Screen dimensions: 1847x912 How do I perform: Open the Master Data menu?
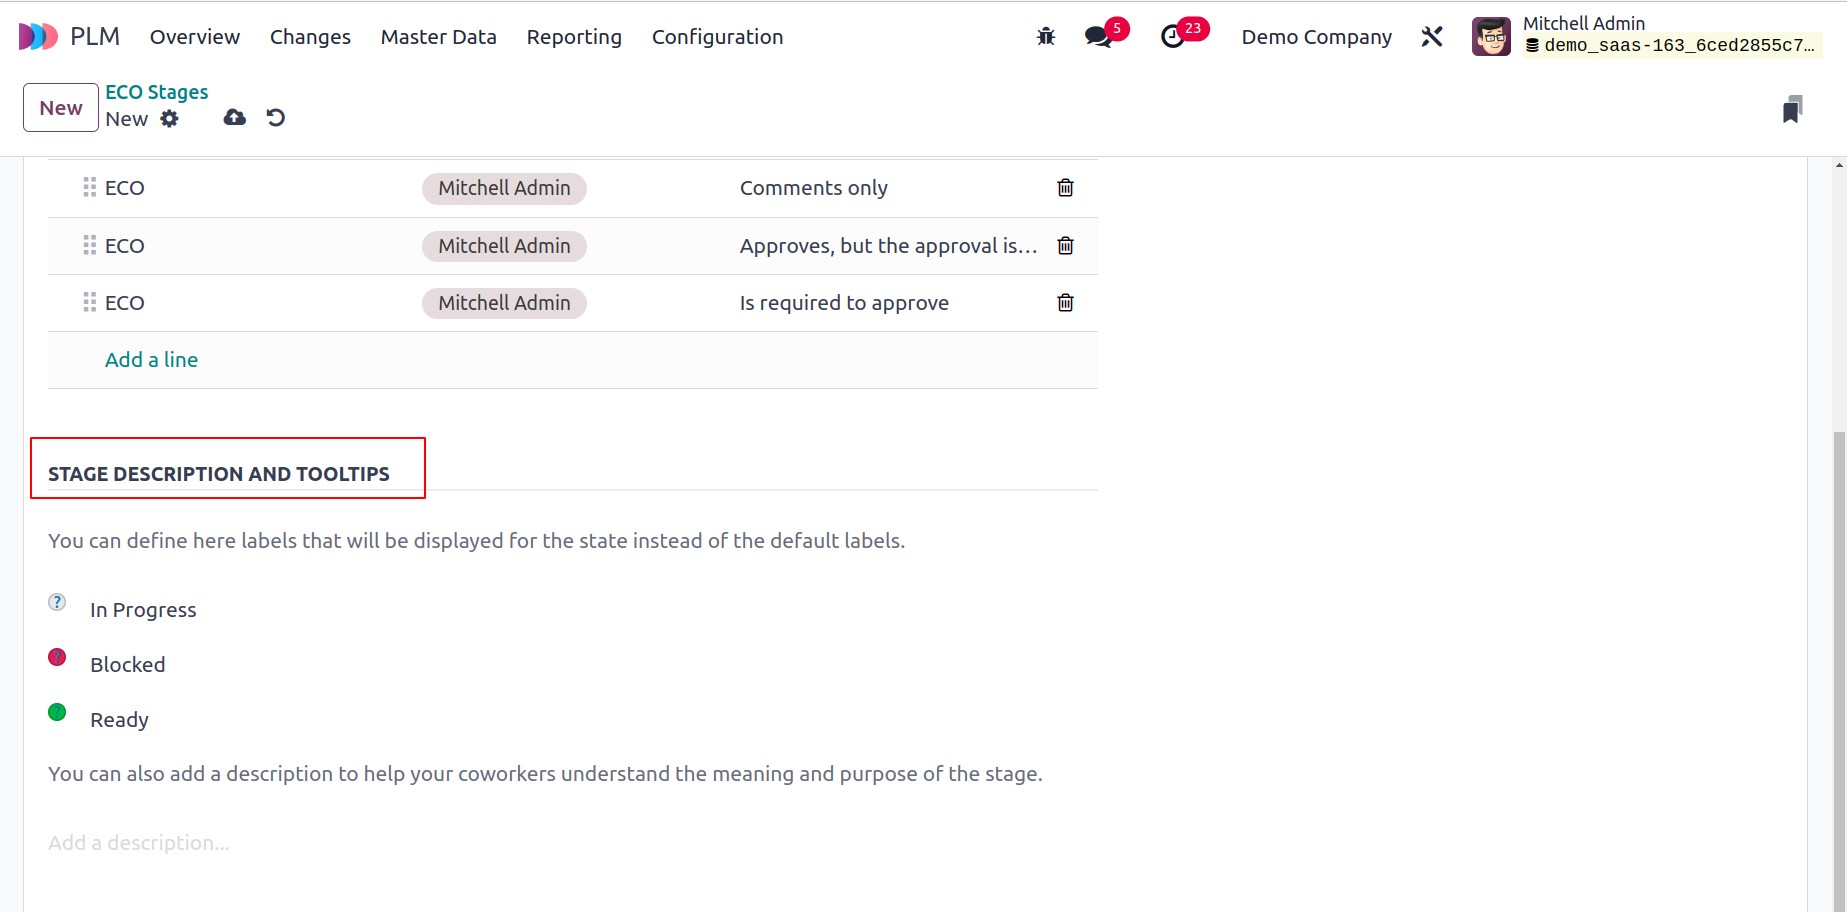(438, 37)
